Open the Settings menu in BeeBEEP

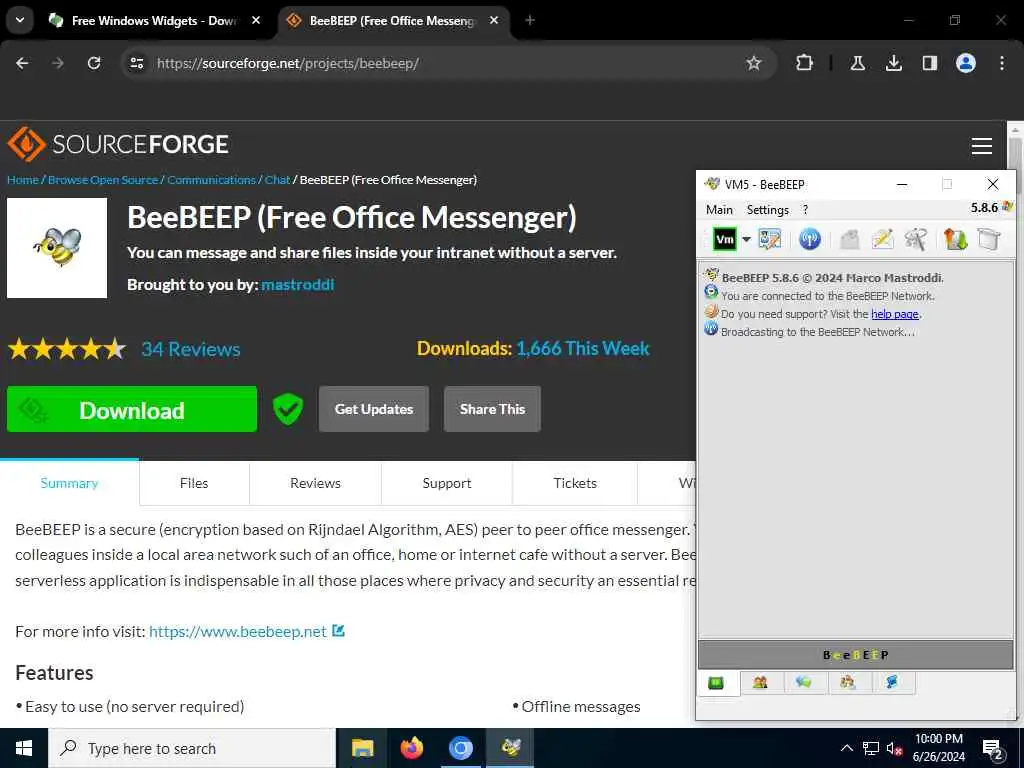(767, 210)
